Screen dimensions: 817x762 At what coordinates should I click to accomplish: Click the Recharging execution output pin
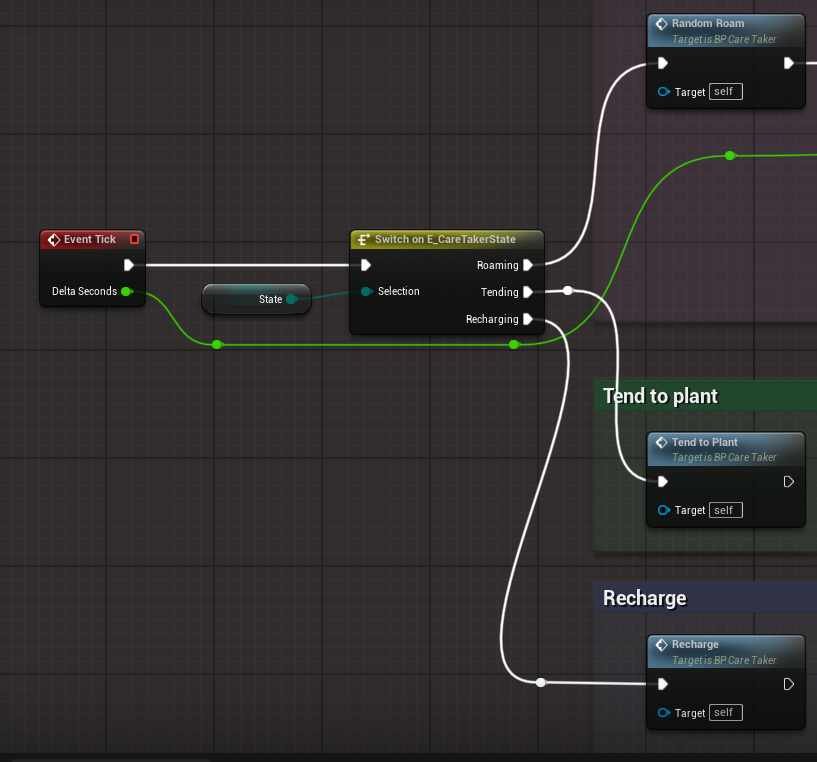coord(528,319)
